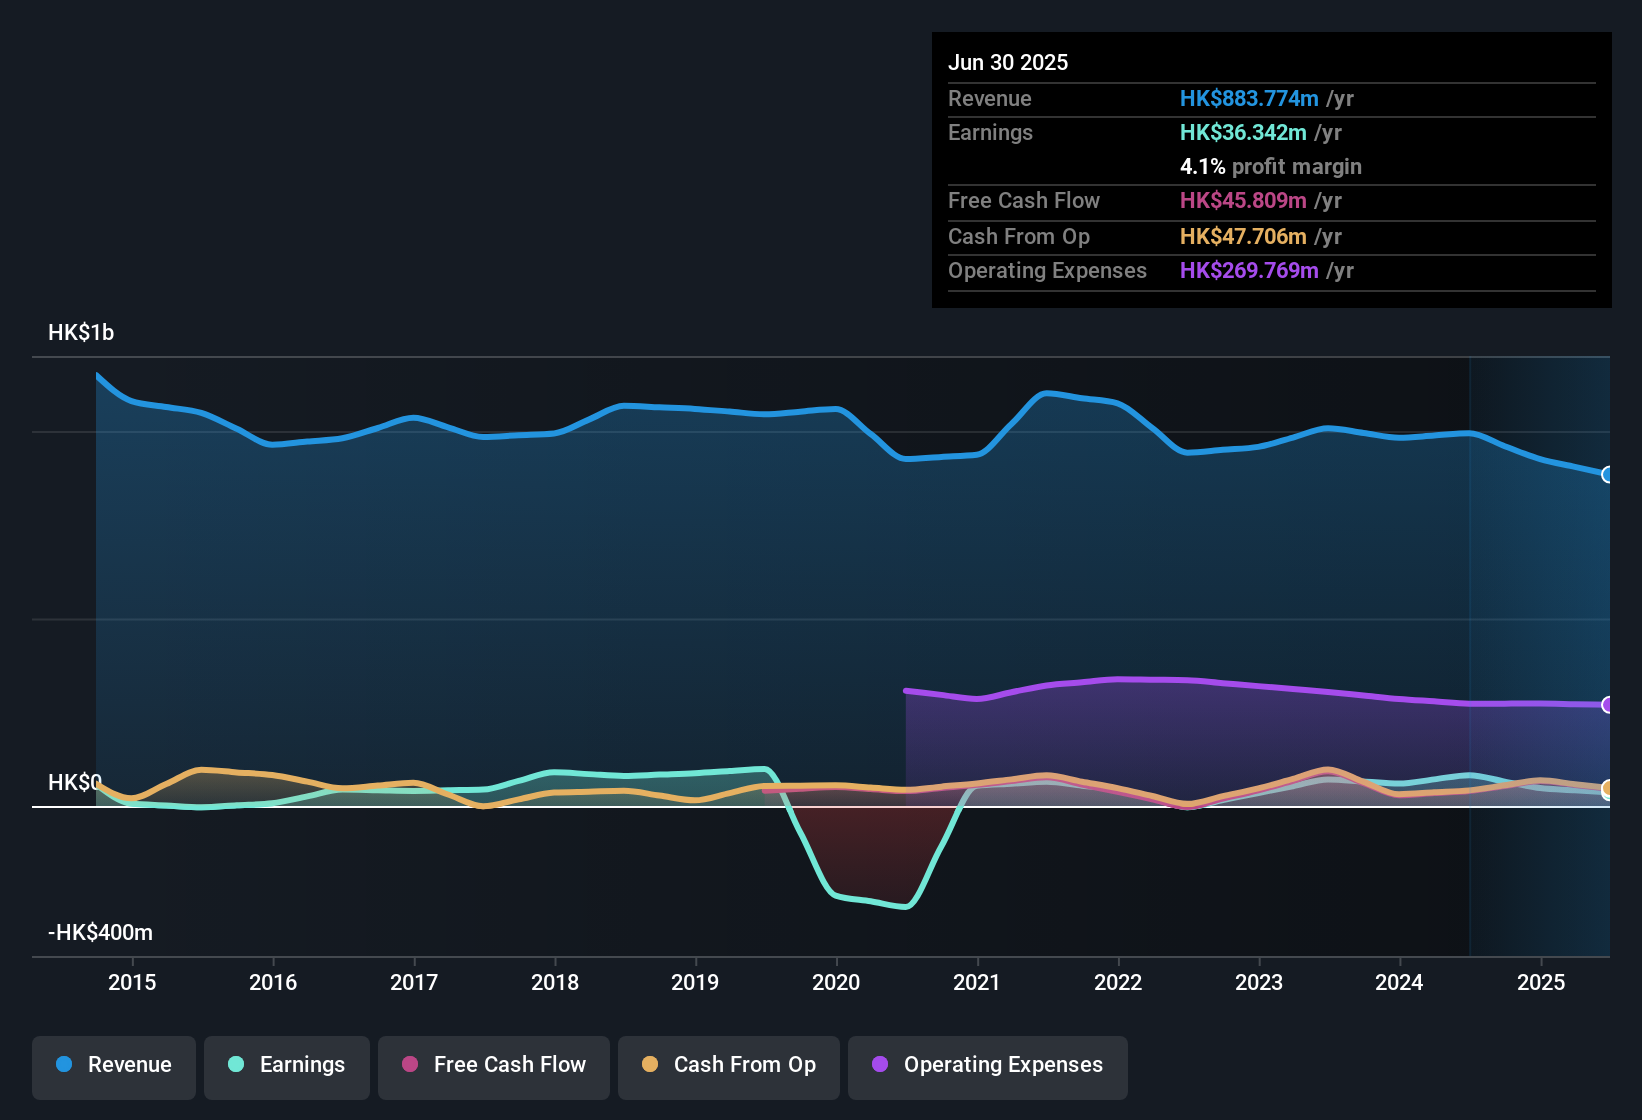The width and height of the screenshot is (1642, 1120).
Task: Toggle the Operating Expenses series visibility
Action: [x=988, y=1066]
